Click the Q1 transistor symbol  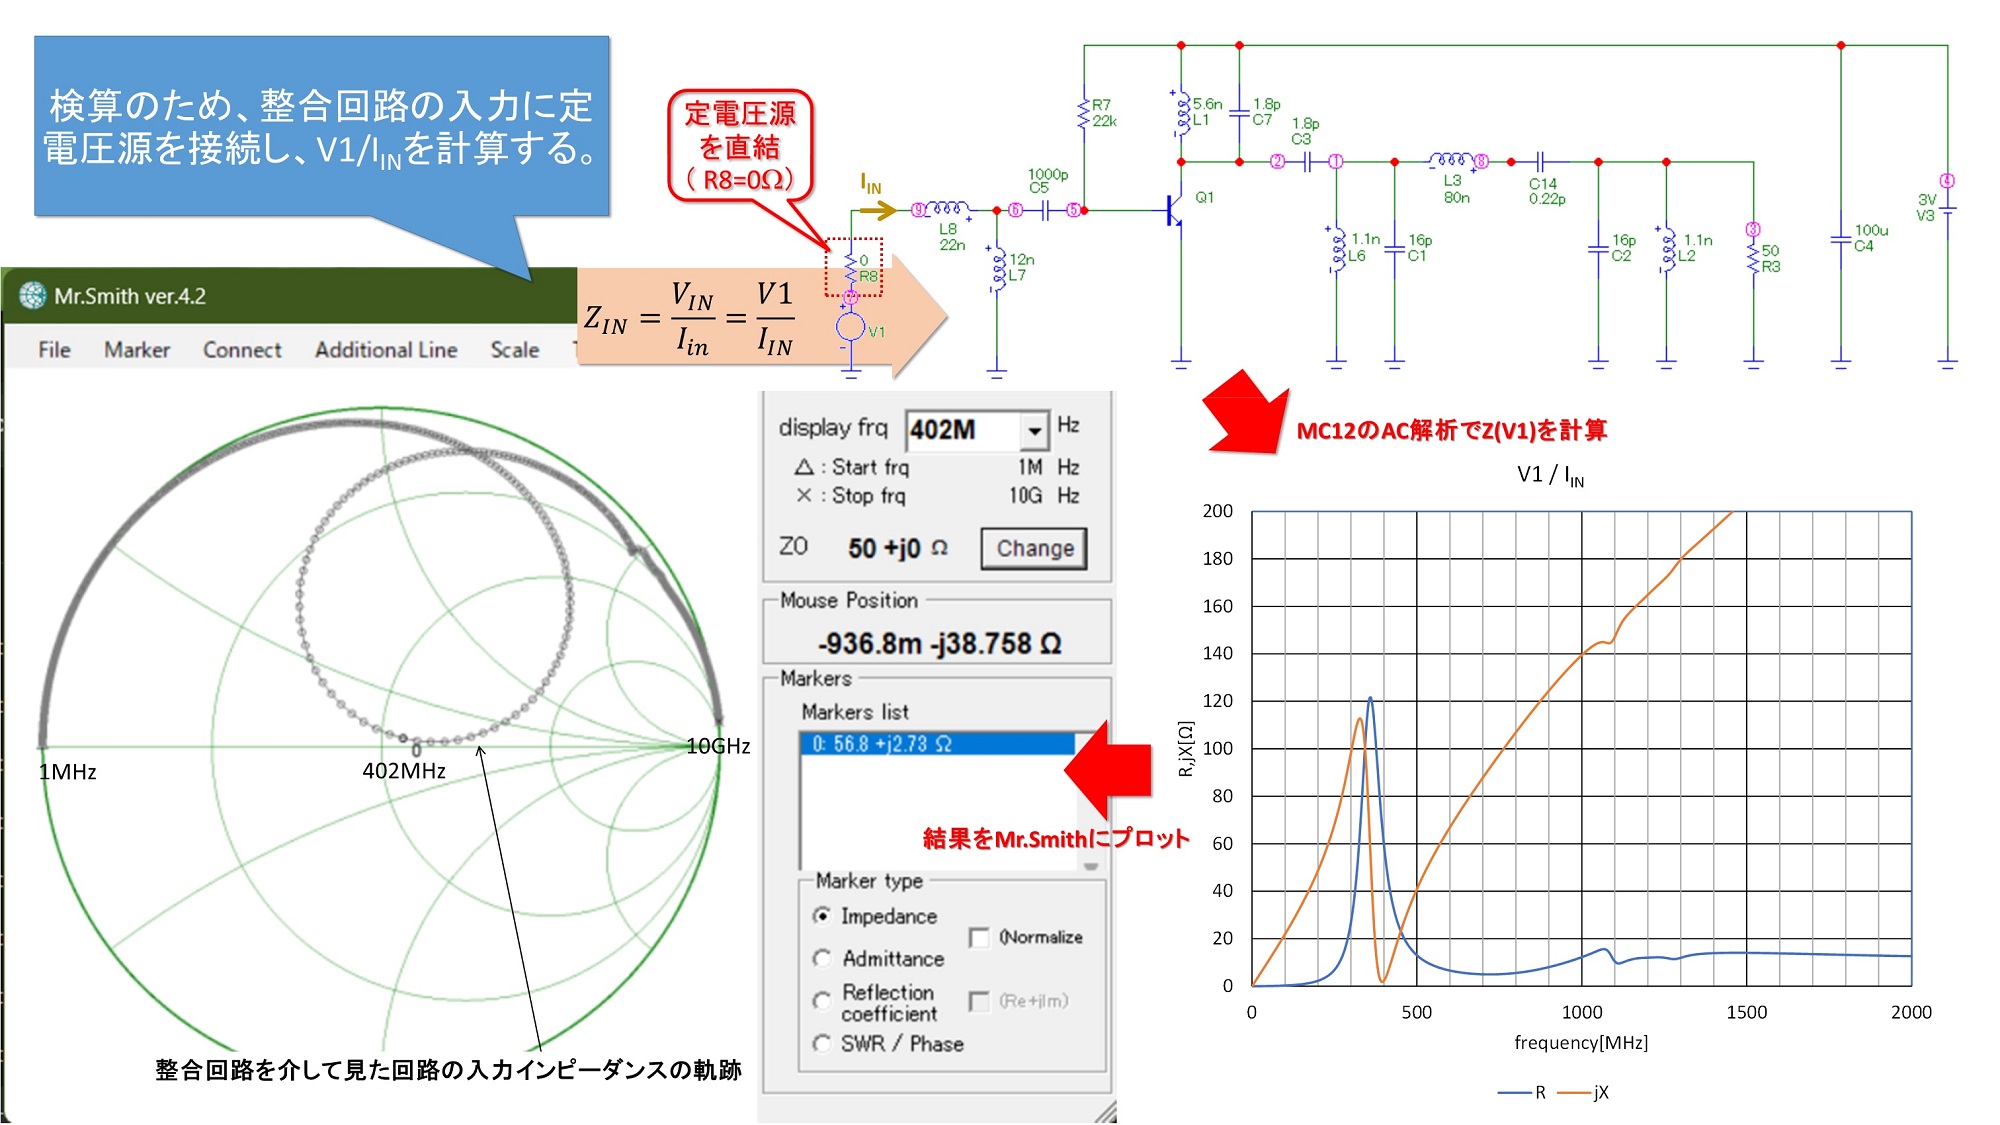pos(1175,209)
